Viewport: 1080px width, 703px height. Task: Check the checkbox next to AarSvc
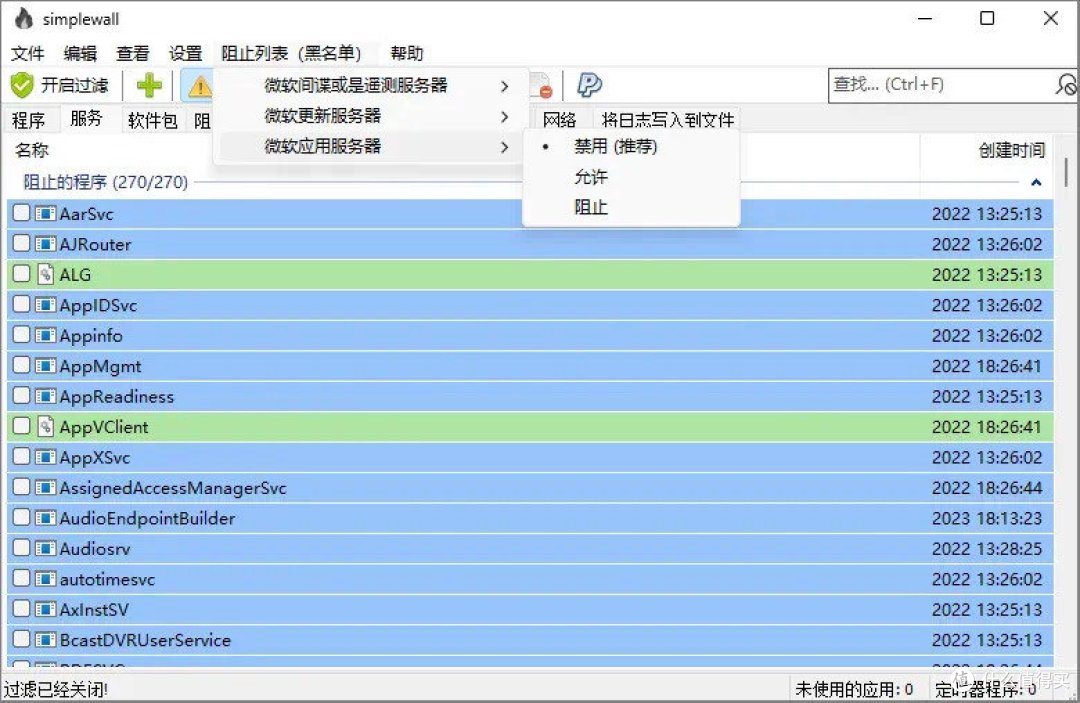click(x=21, y=213)
